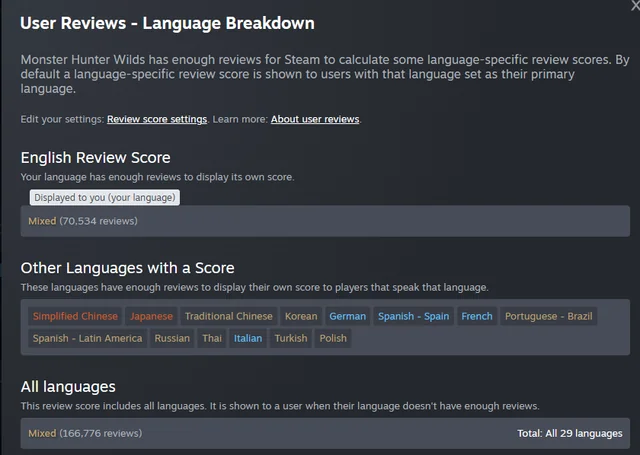
Task: Select the Italian language tag
Action: tap(248, 338)
